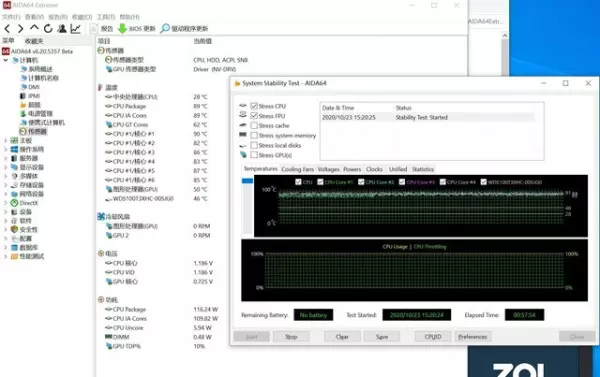This screenshot has width=600, height=377.
Task: Expand the 主板 tree node
Action: (x=6, y=140)
